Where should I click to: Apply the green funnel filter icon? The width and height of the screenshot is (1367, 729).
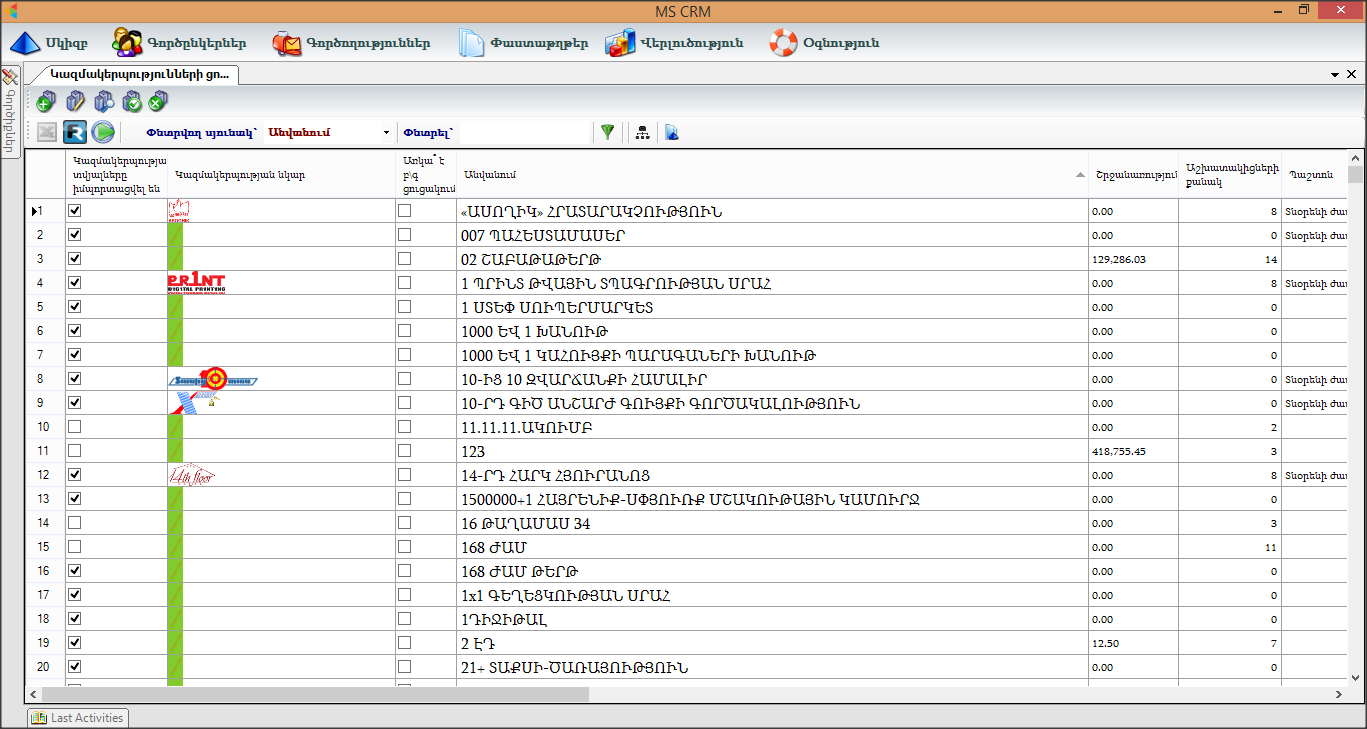(607, 132)
